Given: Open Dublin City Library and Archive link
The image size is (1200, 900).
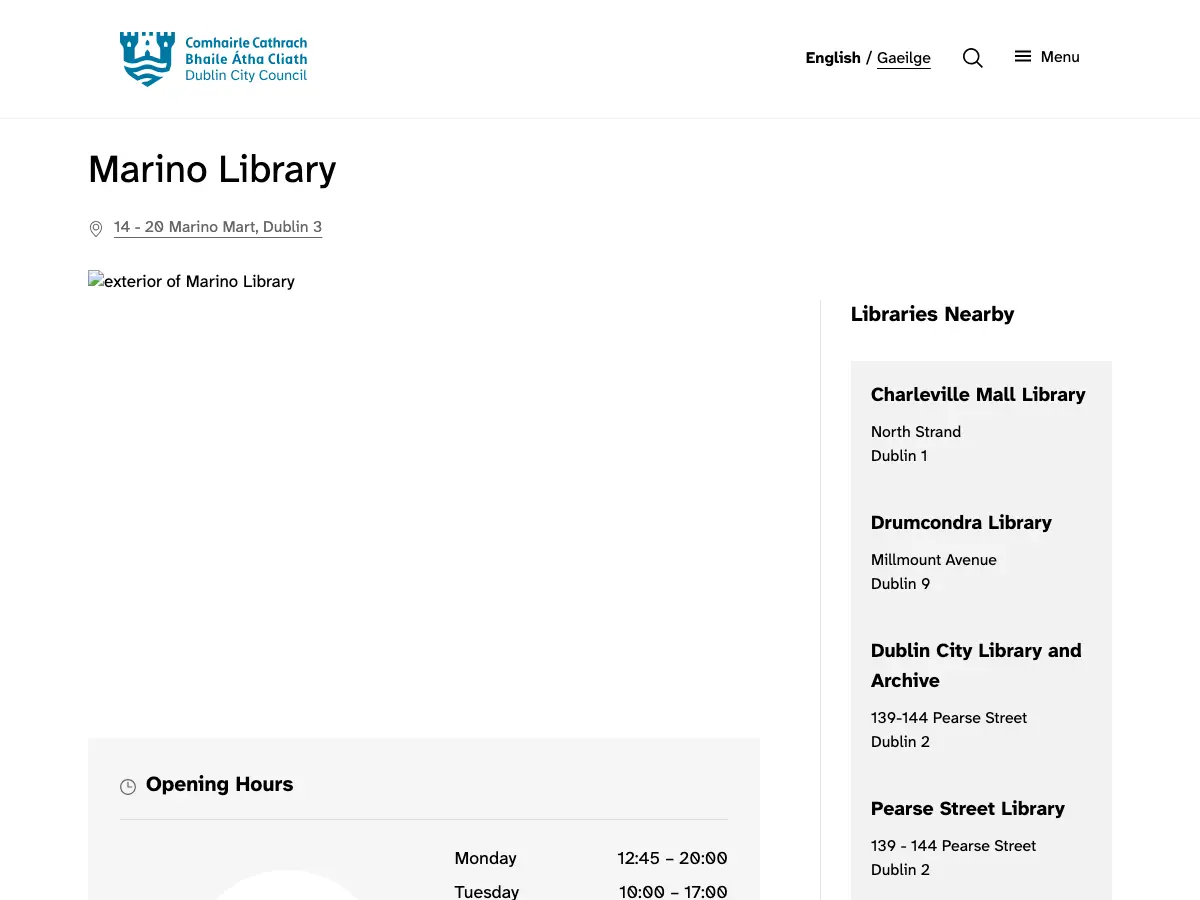Looking at the screenshot, I should pos(976,665).
